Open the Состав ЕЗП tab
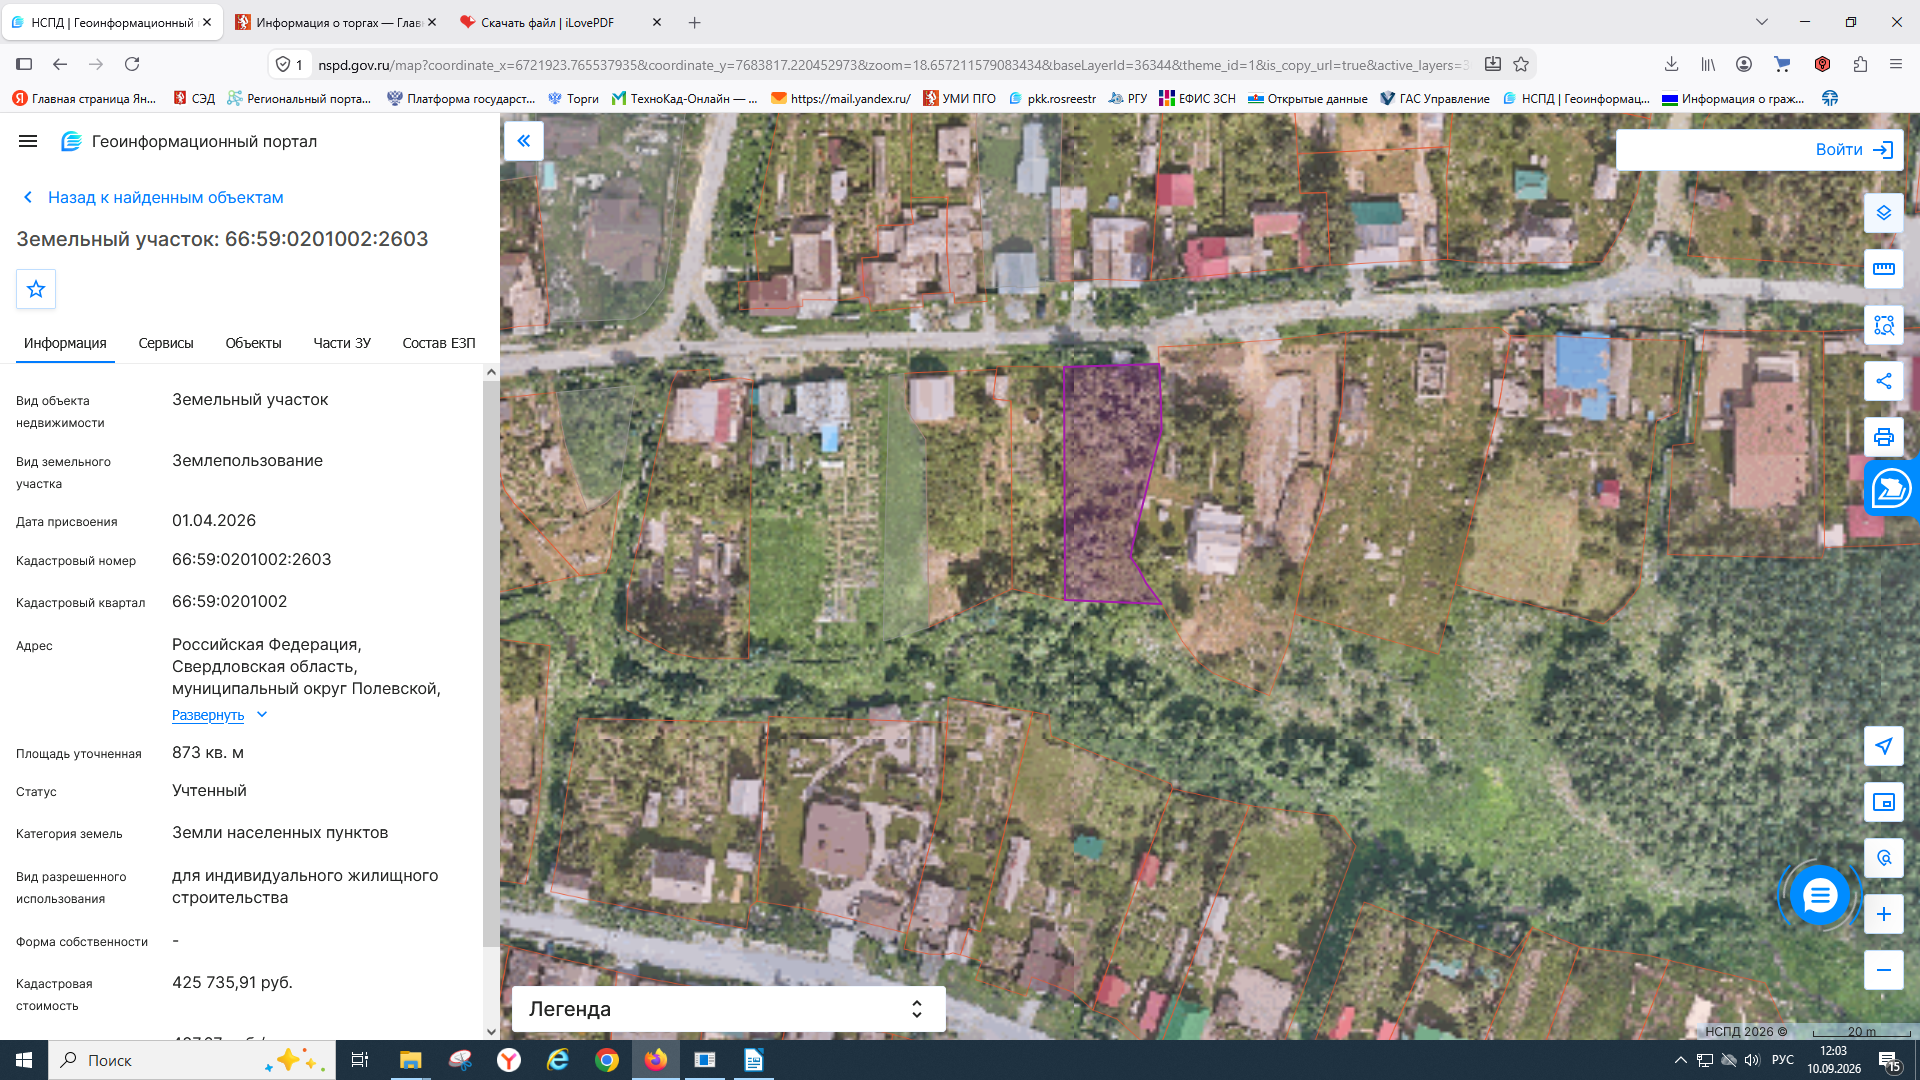This screenshot has width=1920, height=1080. pyautogui.click(x=439, y=343)
